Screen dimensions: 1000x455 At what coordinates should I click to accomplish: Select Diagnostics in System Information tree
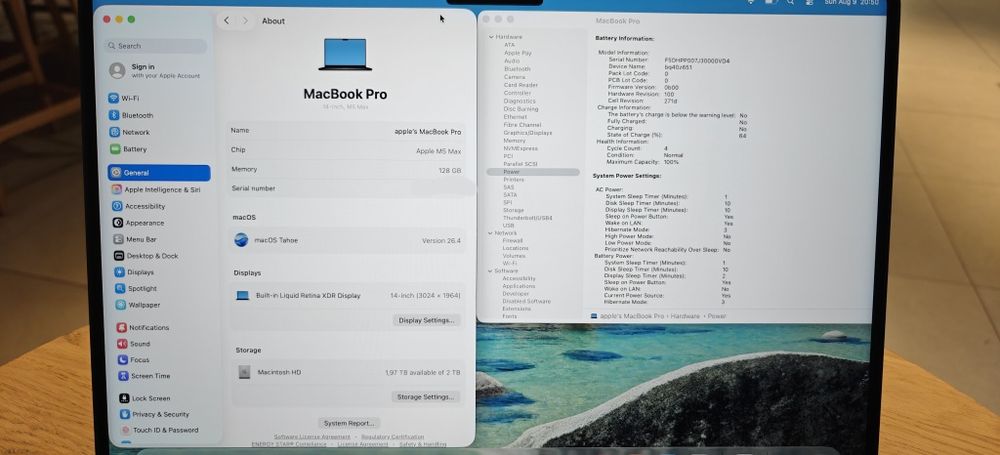519,101
